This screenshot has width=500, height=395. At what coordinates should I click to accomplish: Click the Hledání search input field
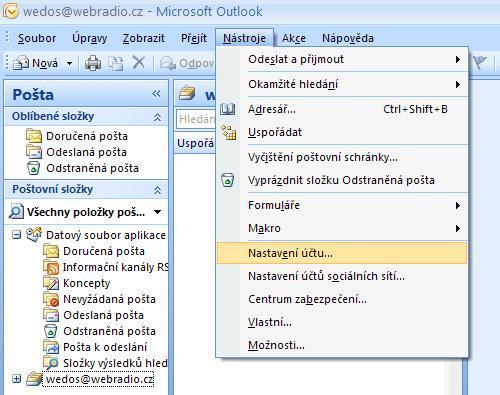click(x=196, y=119)
